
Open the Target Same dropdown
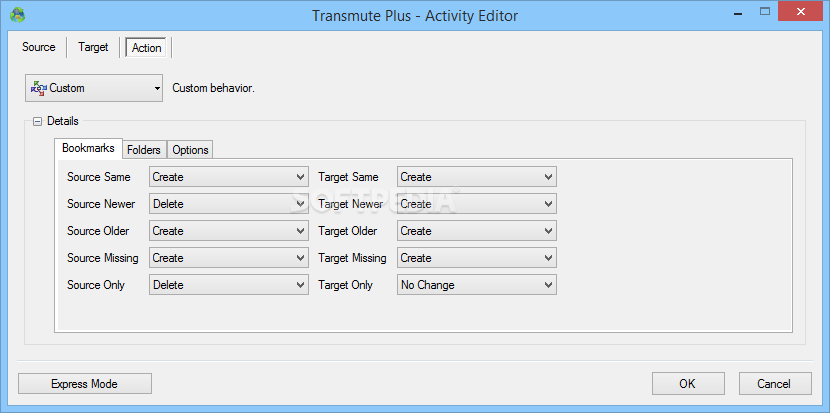(476, 177)
